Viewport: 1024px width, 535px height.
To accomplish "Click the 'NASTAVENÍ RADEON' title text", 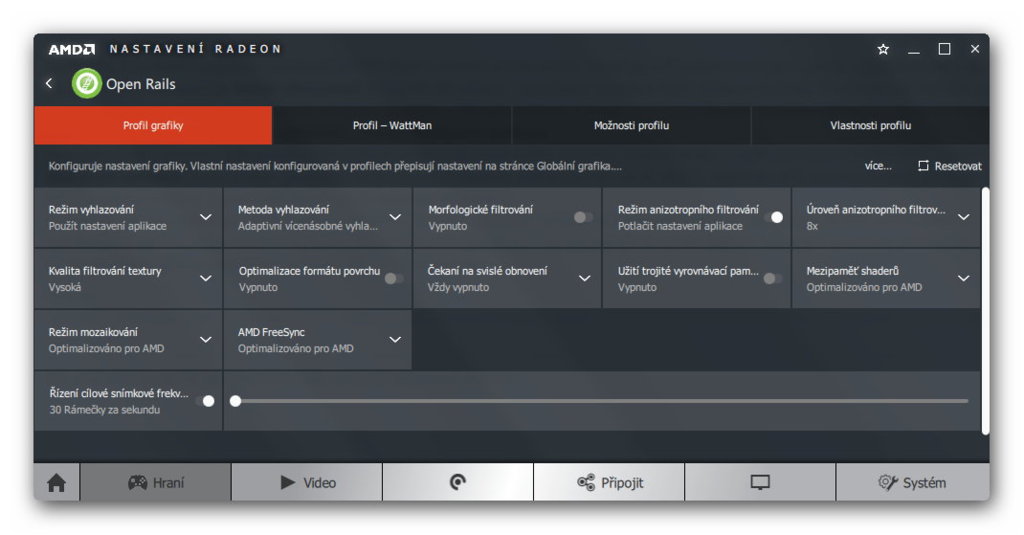I will coord(195,49).
